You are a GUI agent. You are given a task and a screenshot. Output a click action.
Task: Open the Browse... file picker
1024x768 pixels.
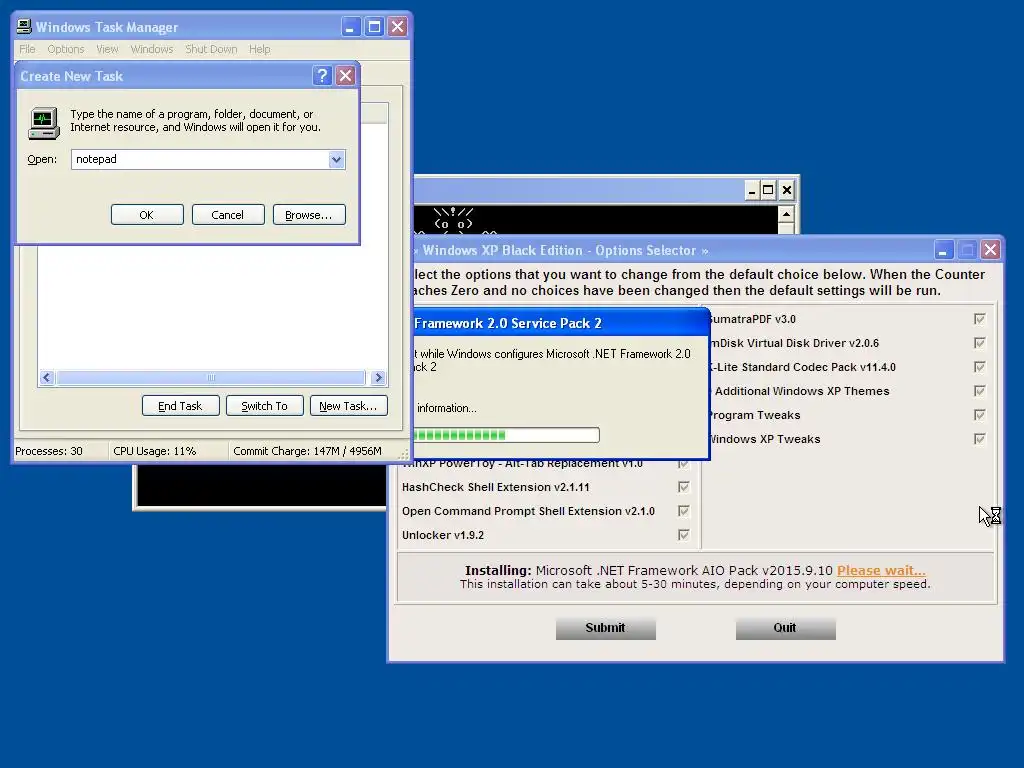pos(309,215)
